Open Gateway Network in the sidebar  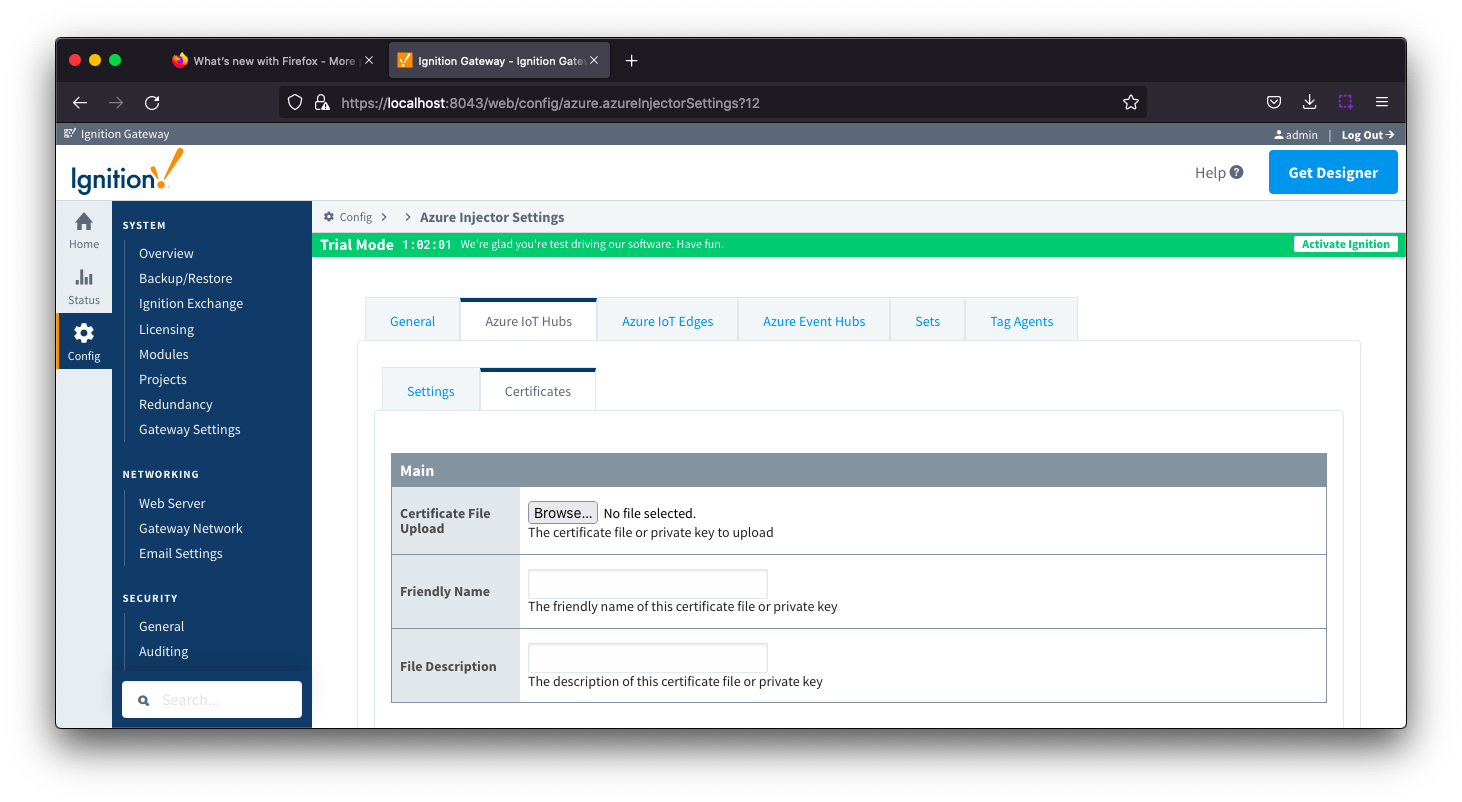pyautogui.click(x=190, y=528)
